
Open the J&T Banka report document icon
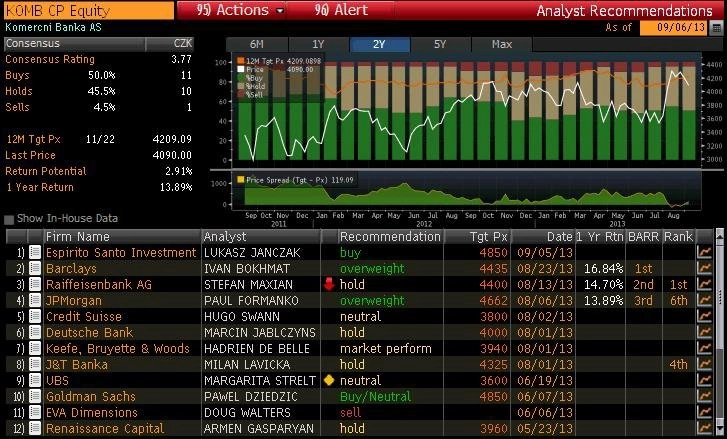pyautogui.click(x=35, y=364)
